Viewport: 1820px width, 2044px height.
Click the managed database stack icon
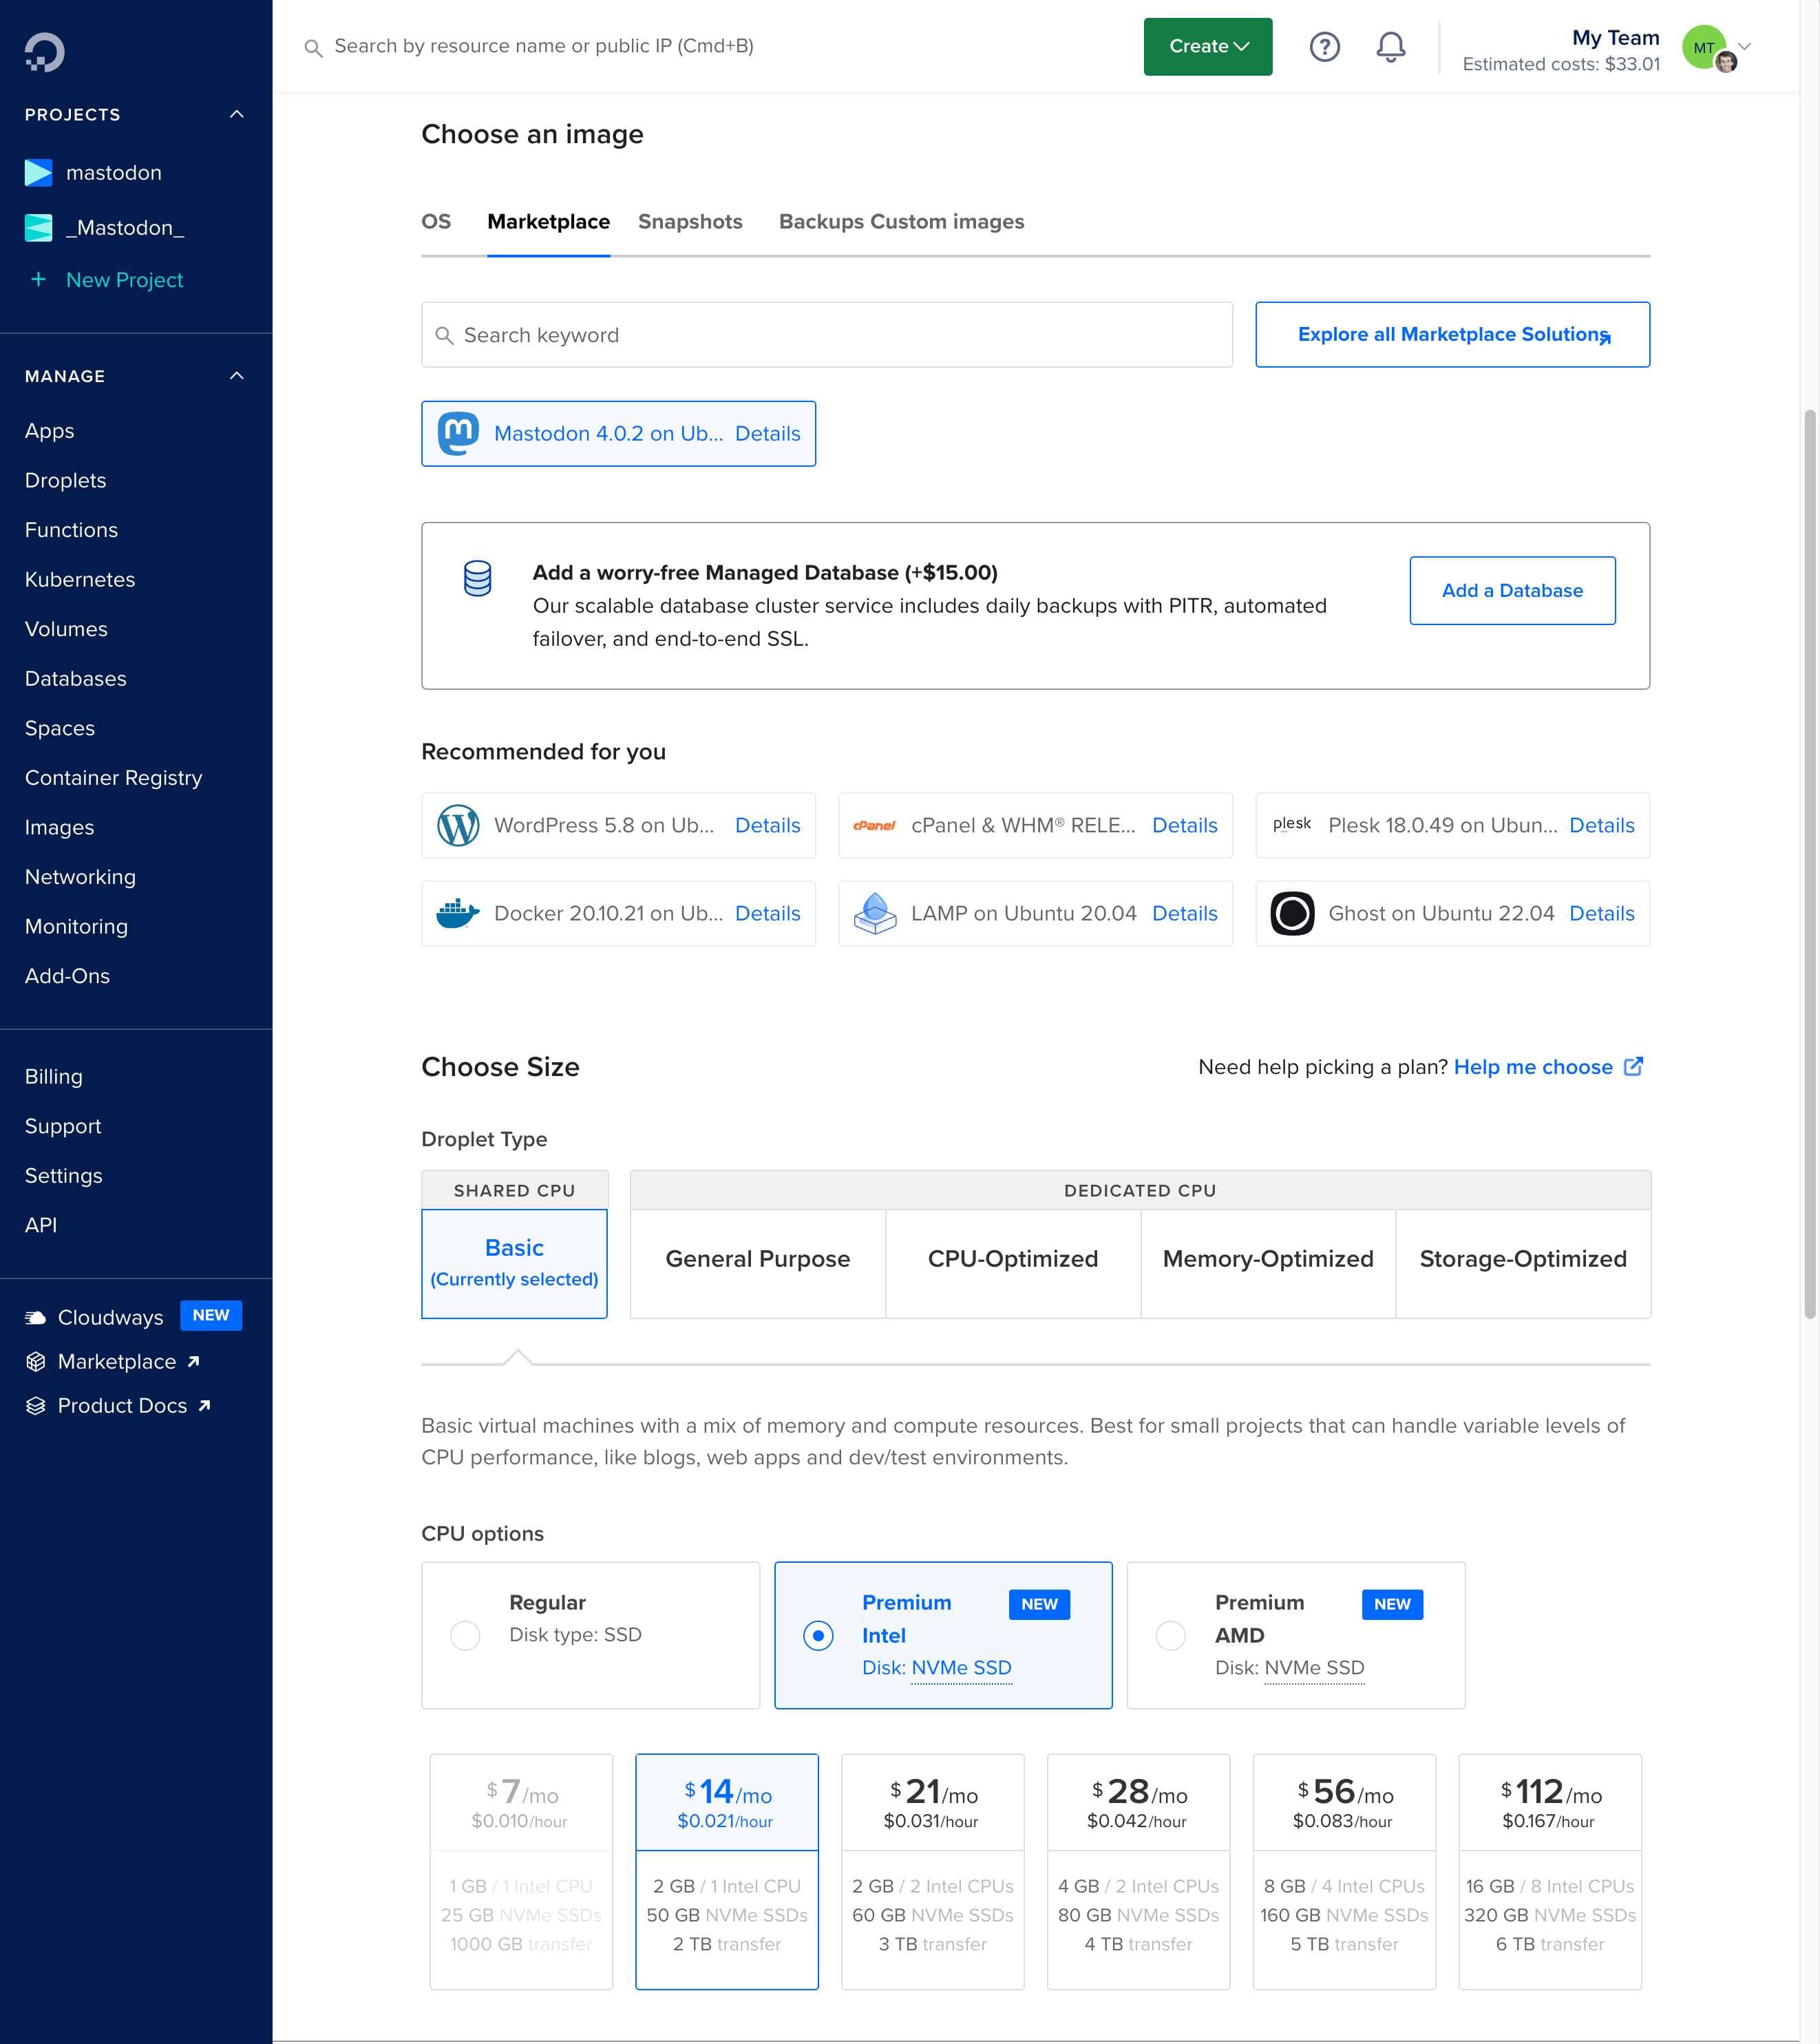478,578
